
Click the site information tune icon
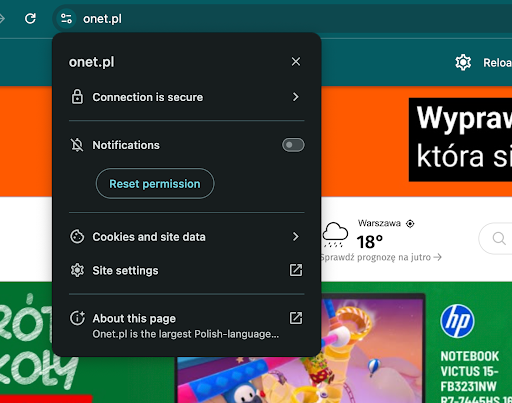[66, 19]
